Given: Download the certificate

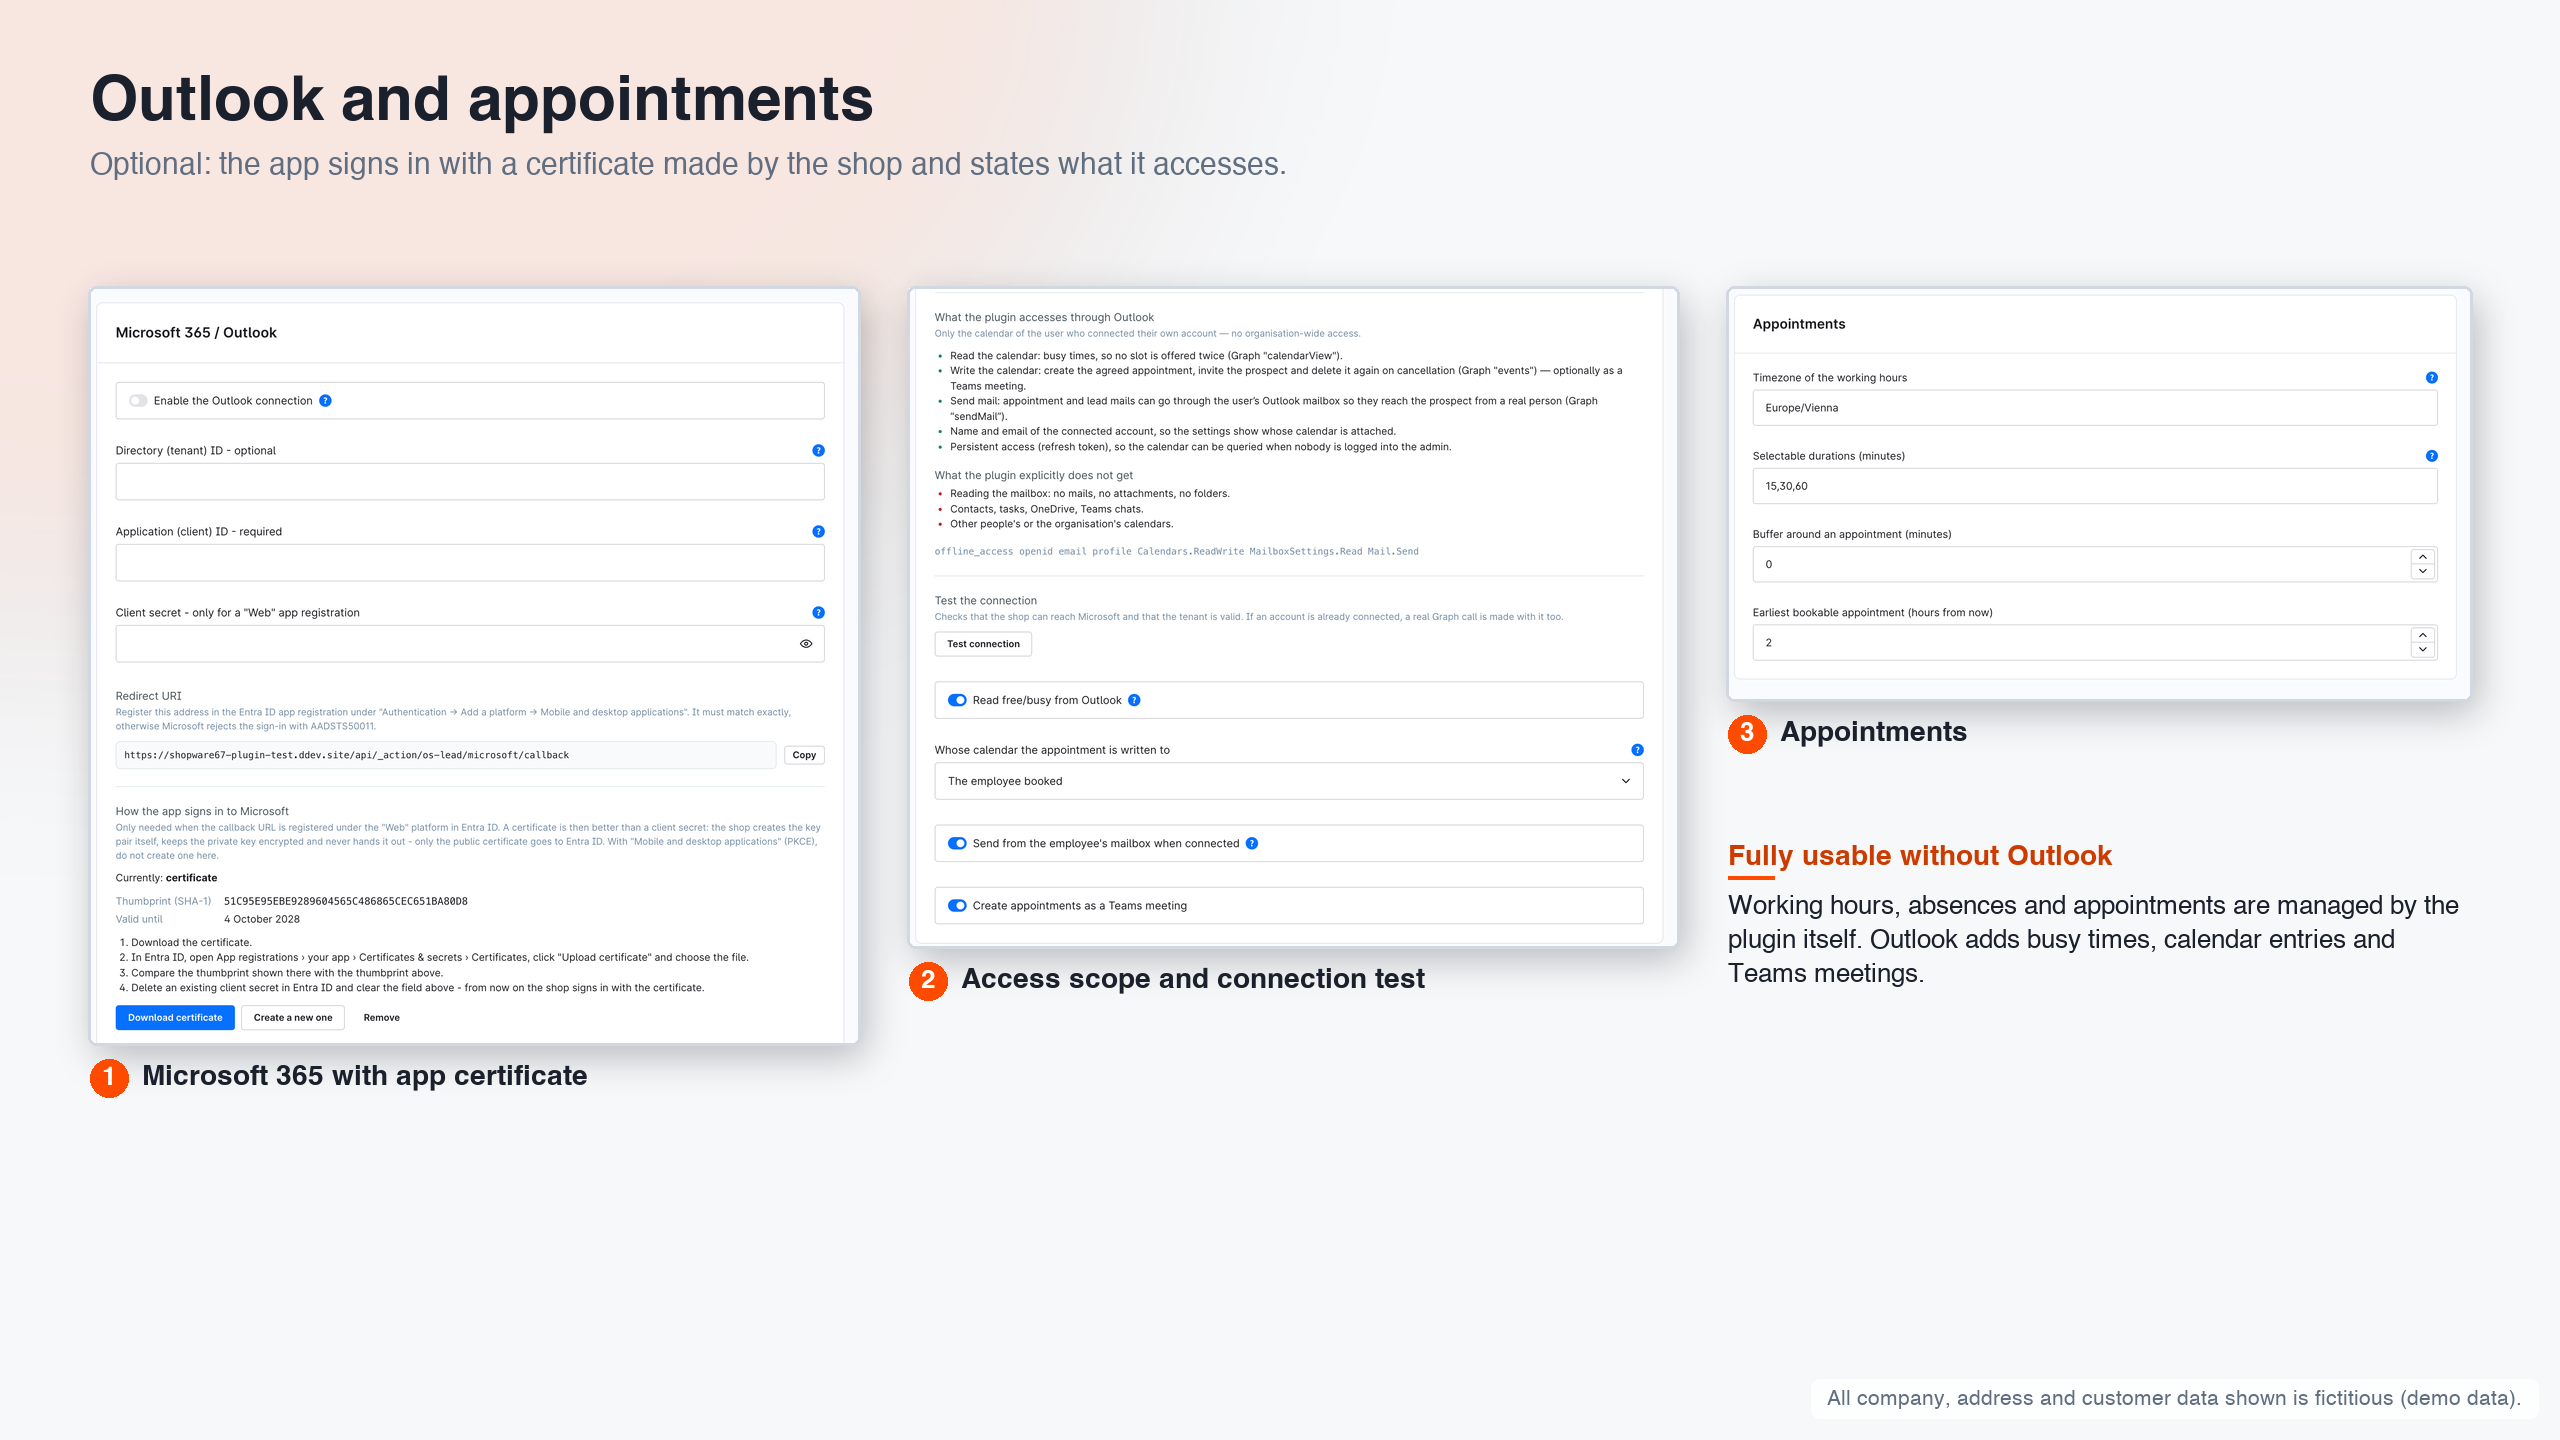Looking at the screenshot, I should [x=175, y=1018].
